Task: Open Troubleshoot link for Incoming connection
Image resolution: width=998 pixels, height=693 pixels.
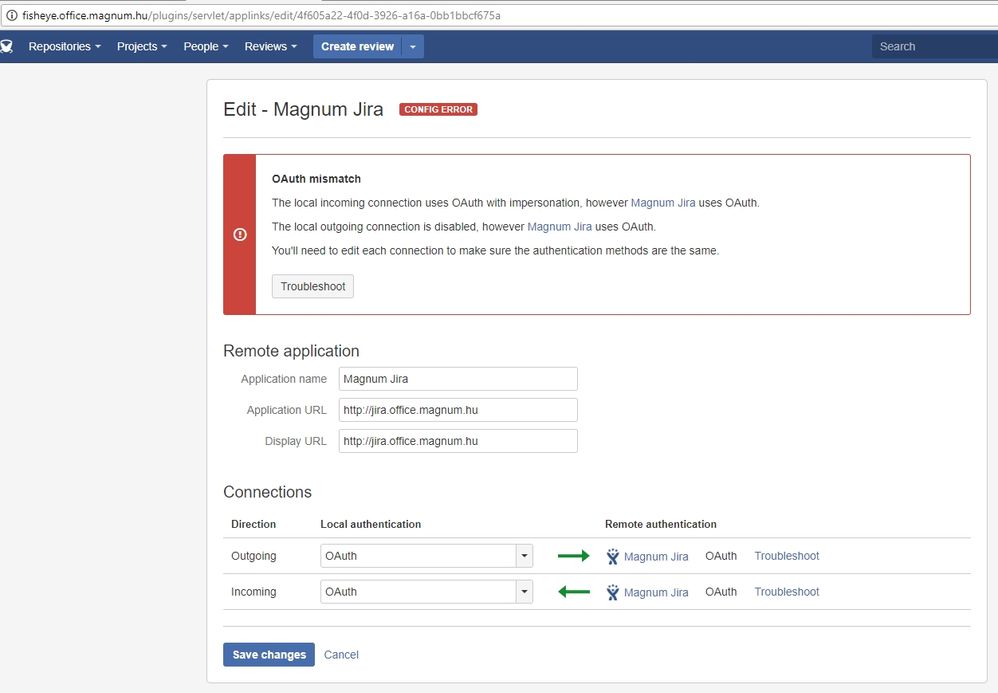Action: (x=786, y=592)
